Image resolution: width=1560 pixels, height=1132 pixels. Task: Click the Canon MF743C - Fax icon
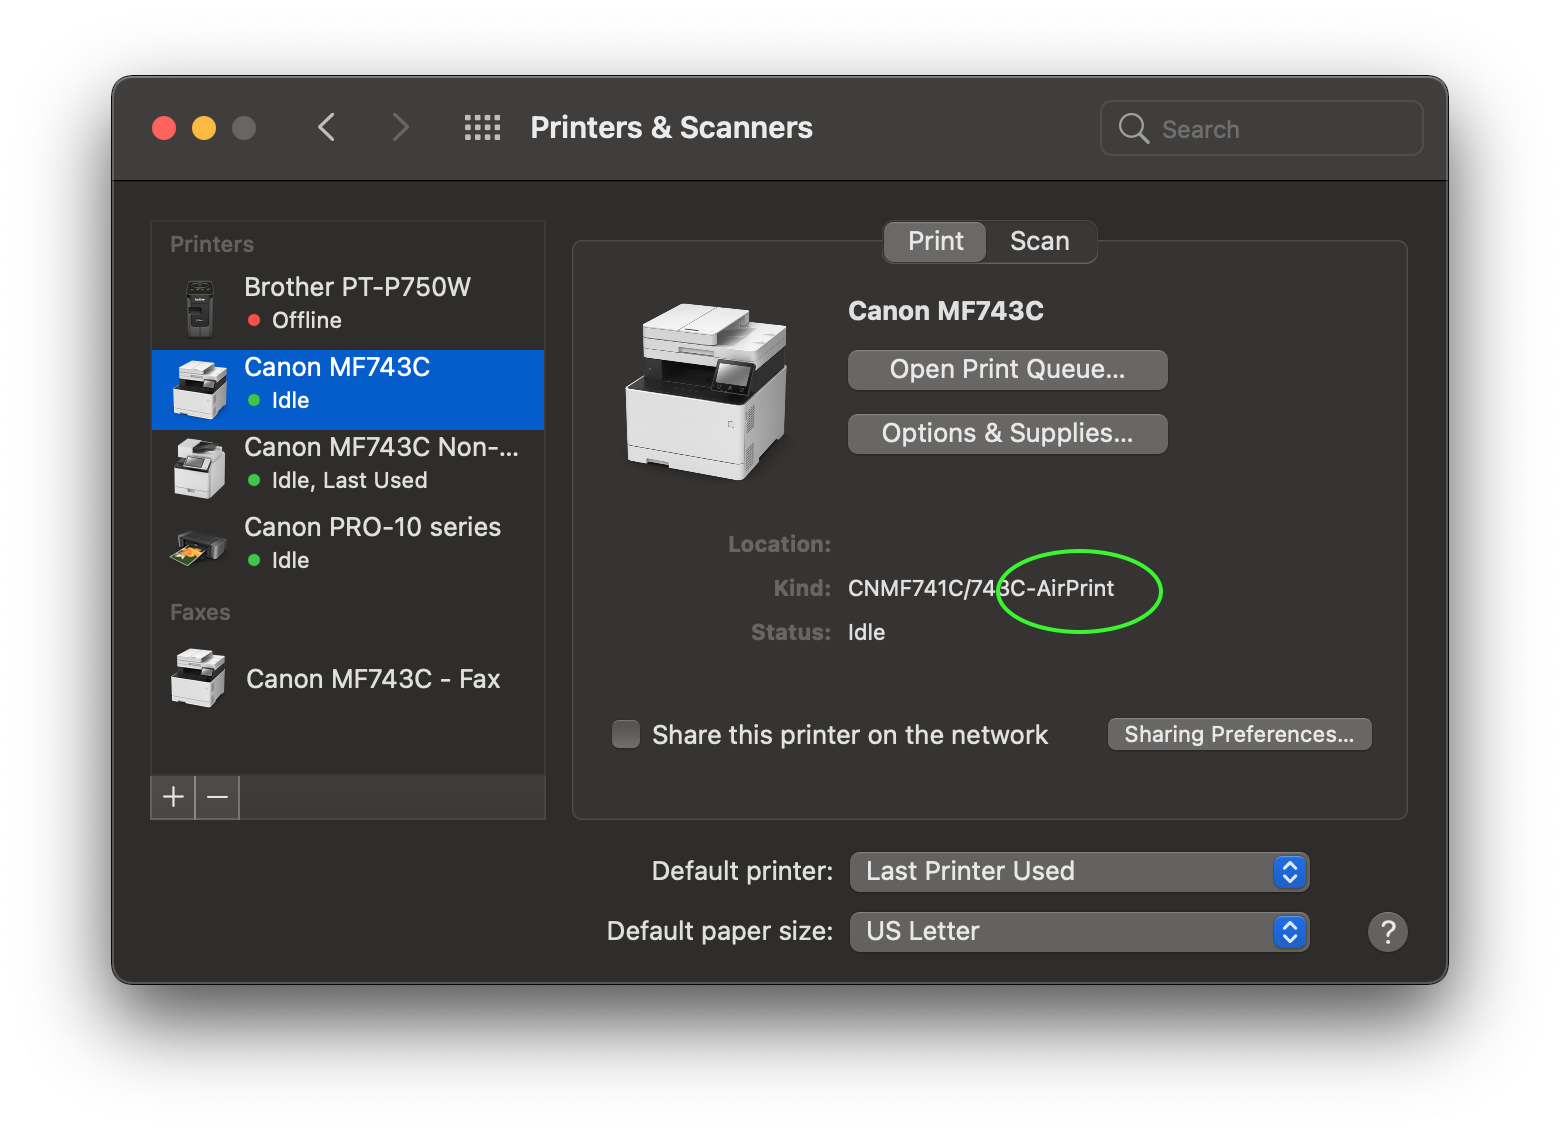(x=198, y=678)
